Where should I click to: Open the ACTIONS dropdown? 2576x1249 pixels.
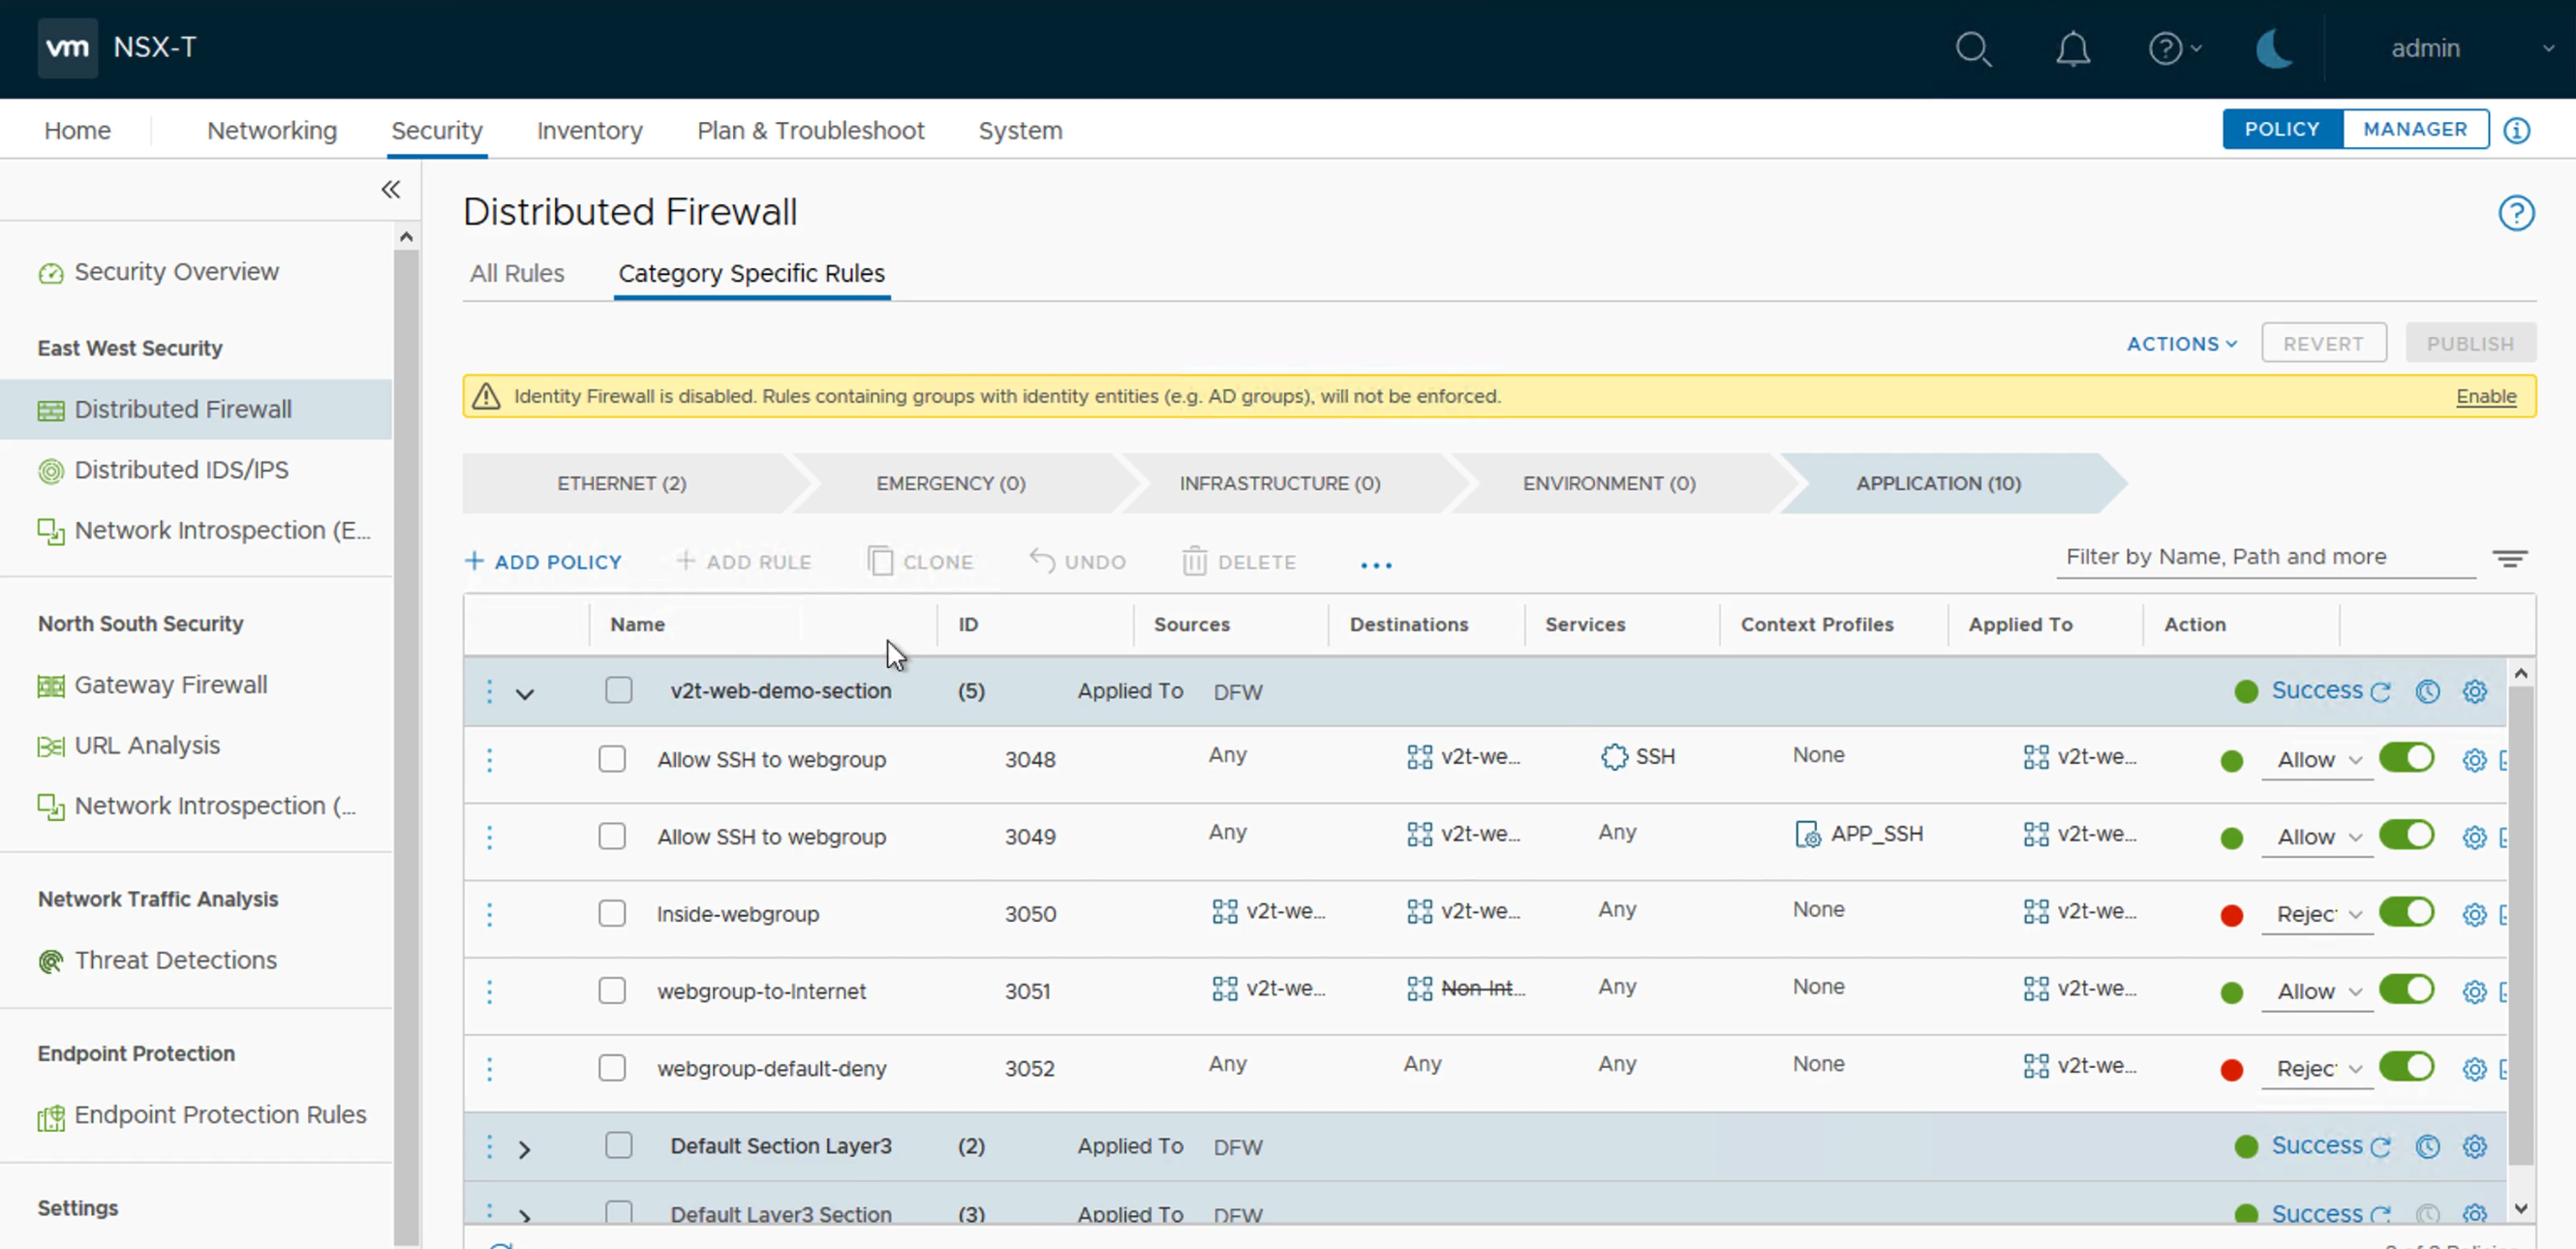pyautogui.click(x=2181, y=343)
